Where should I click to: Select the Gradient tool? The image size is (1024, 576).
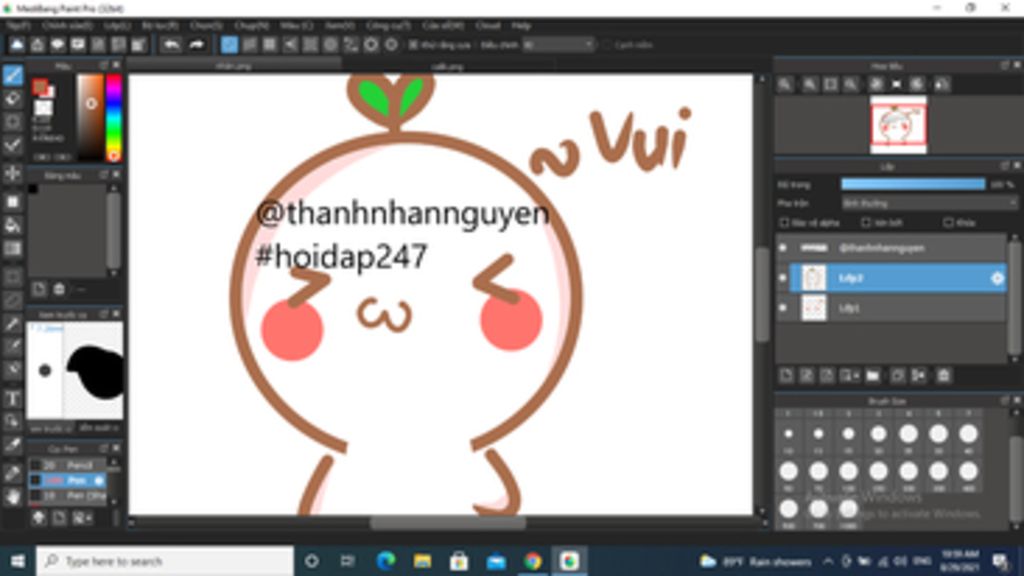pos(12,249)
